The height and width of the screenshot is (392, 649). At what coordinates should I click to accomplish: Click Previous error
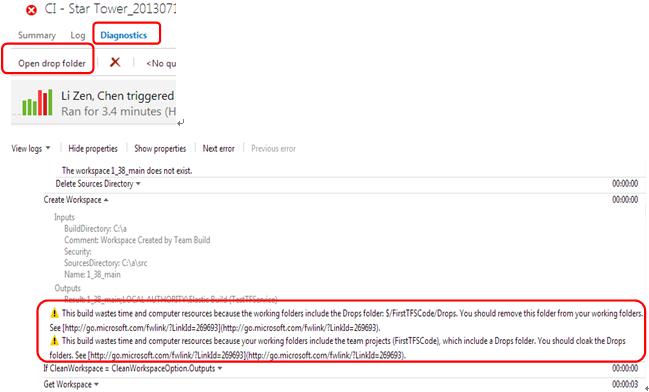273,148
